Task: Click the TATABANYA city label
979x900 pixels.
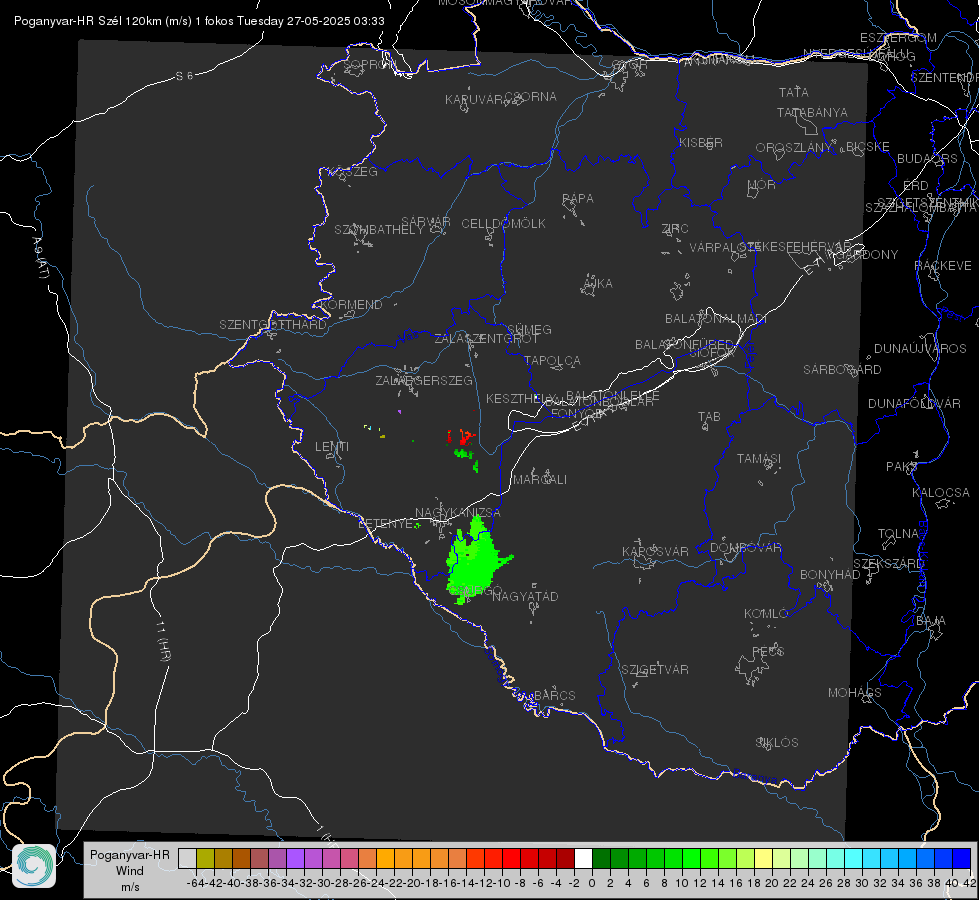Action: pyautogui.click(x=812, y=112)
